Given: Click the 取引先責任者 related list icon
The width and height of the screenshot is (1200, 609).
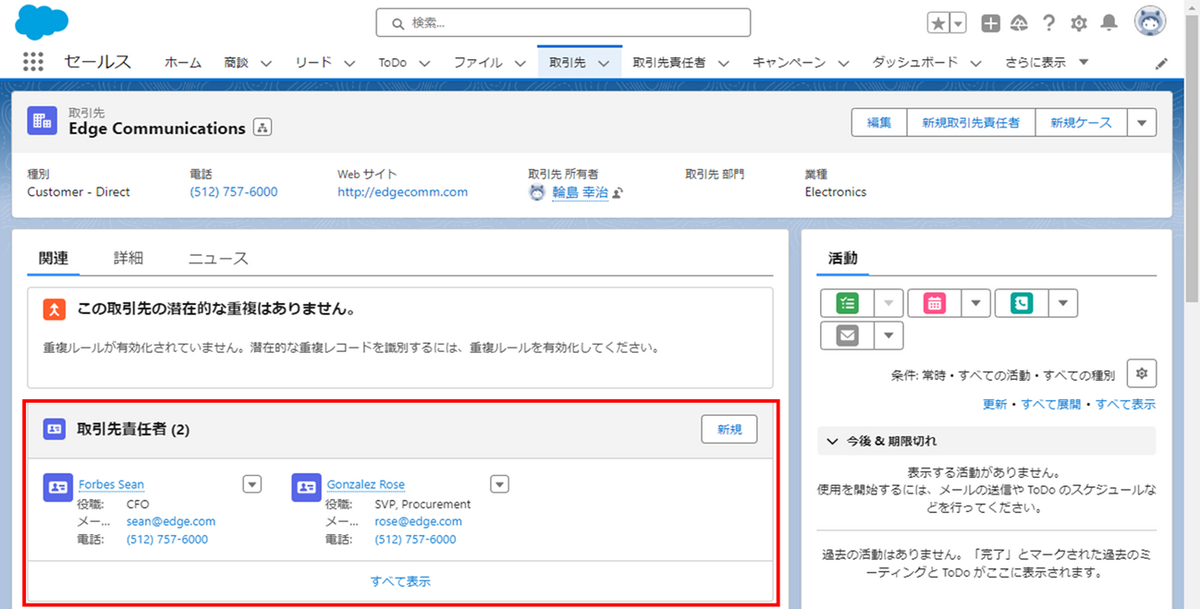Looking at the screenshot, I should (x=54, y=429).
